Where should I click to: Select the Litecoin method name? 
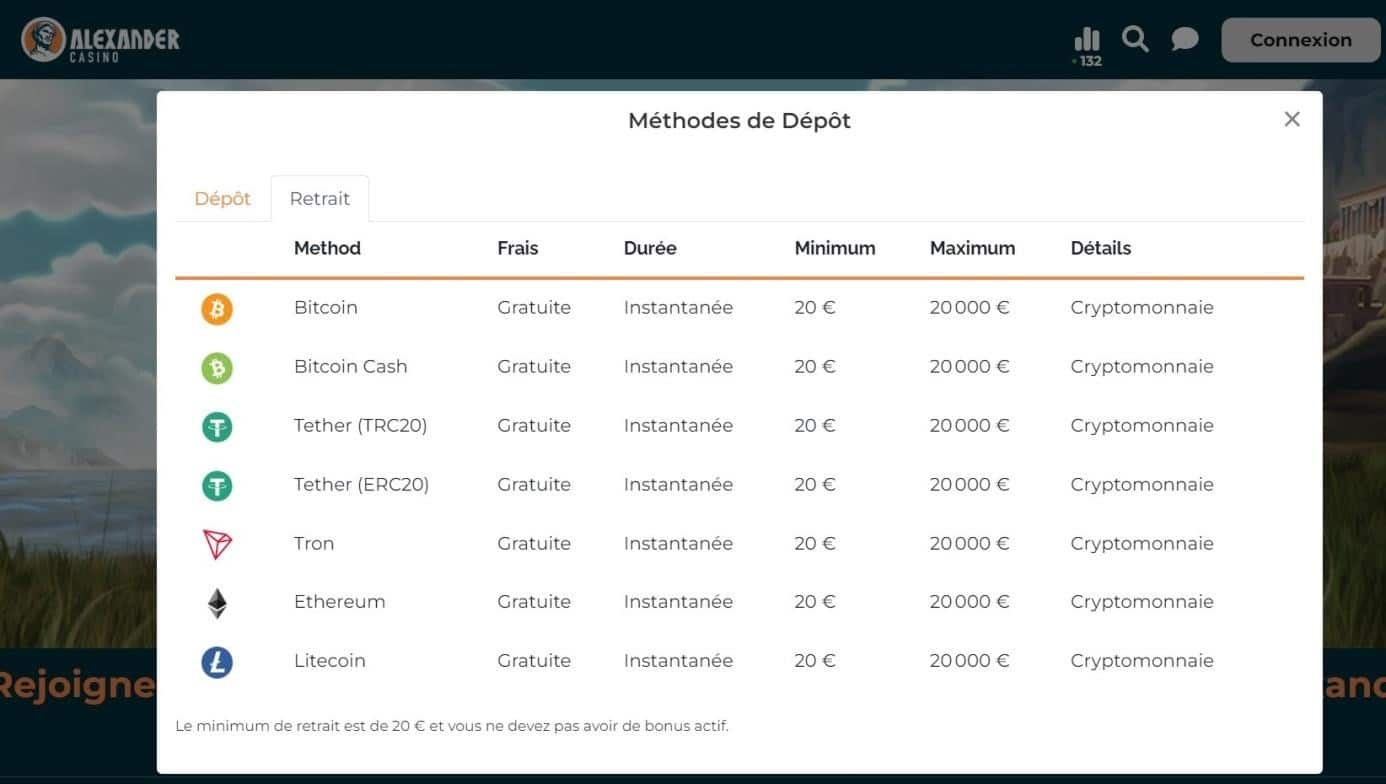point(330,660)
